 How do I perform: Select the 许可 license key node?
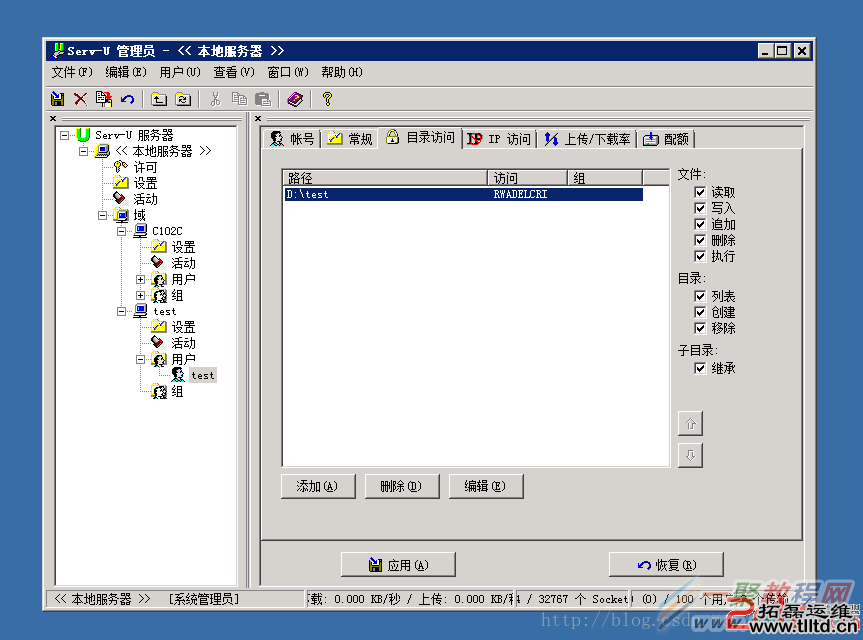coord(121,167)
